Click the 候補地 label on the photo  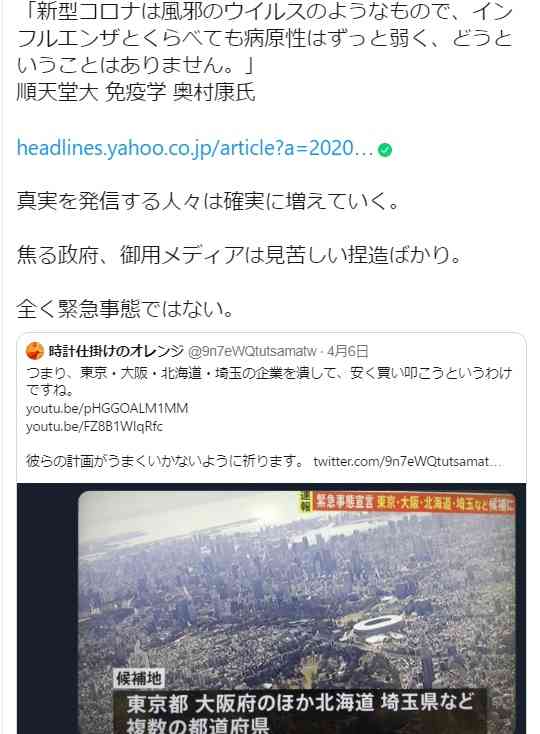[x=139, y=678]
